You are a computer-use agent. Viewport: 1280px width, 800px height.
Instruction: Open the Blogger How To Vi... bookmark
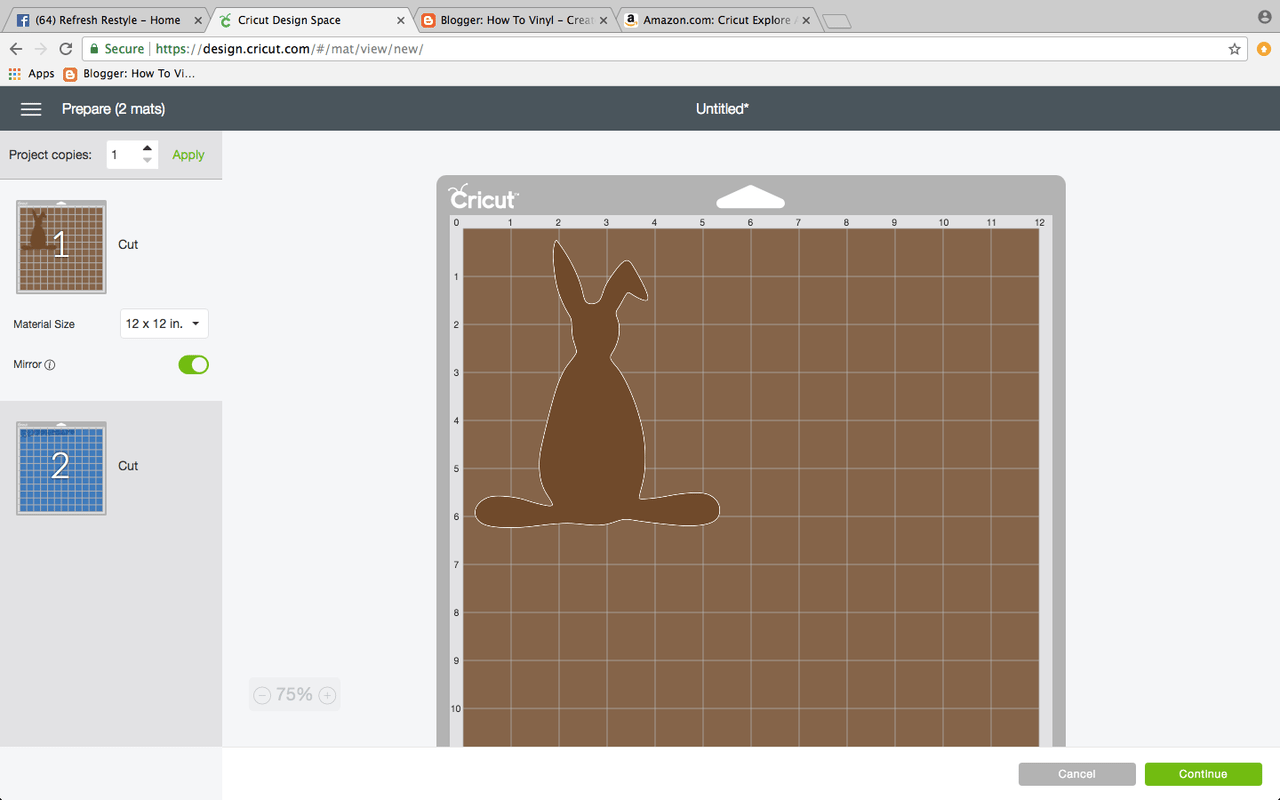(130, 73)
